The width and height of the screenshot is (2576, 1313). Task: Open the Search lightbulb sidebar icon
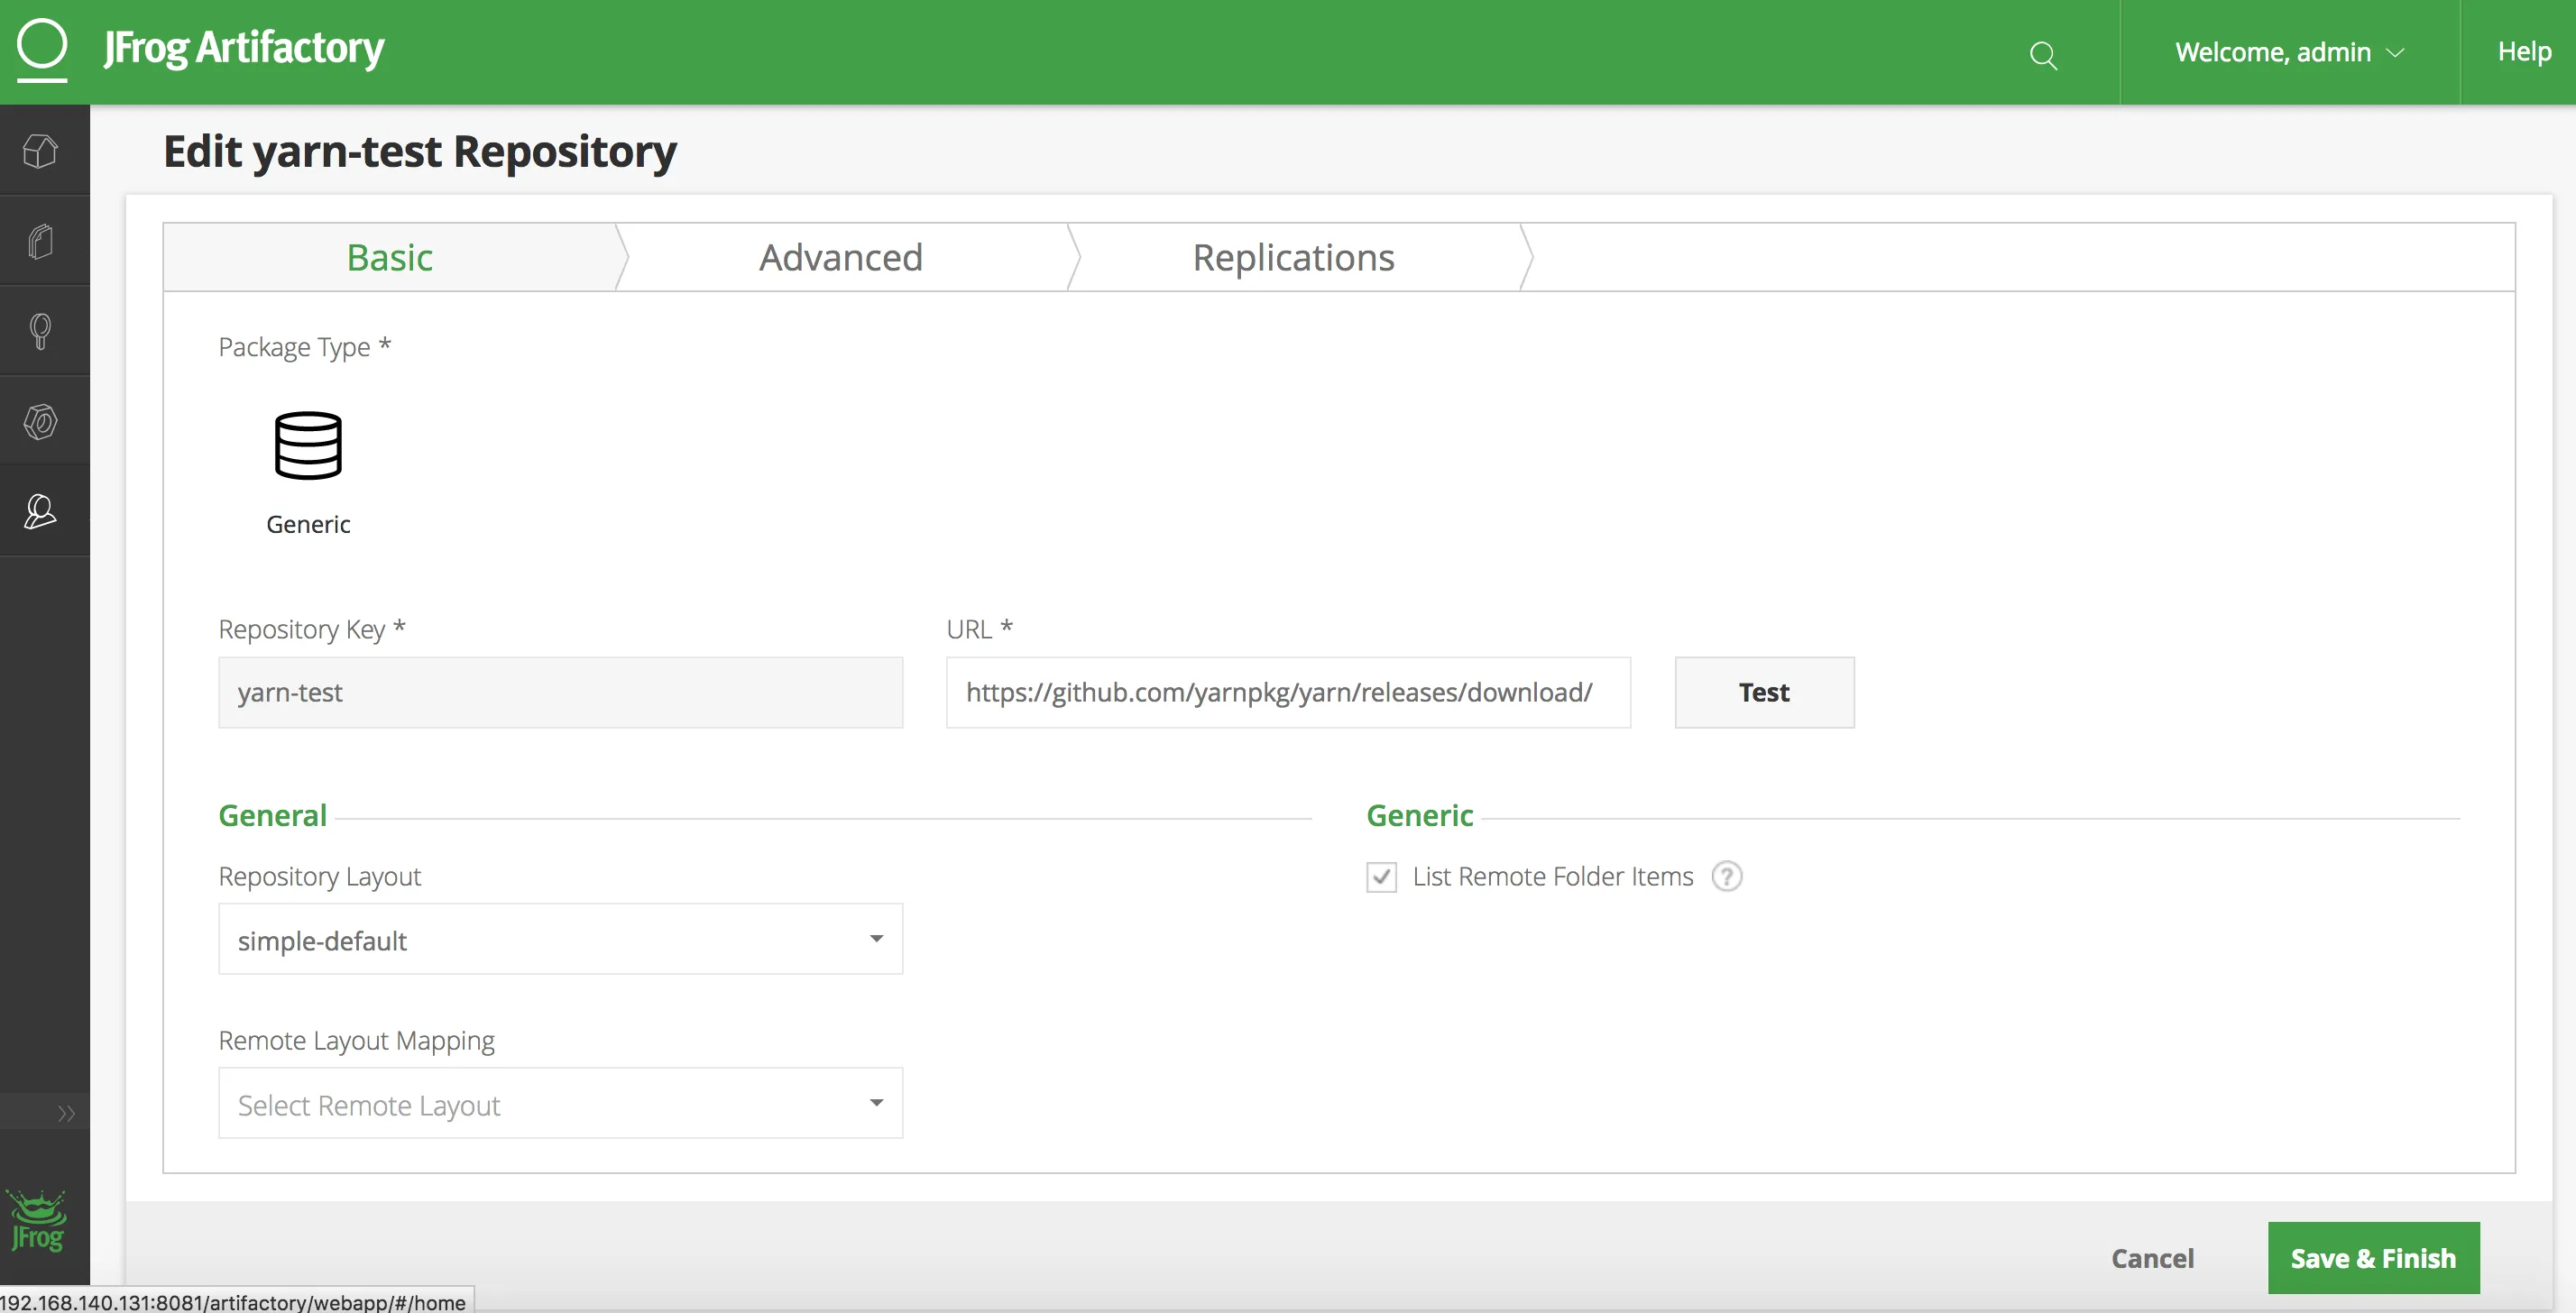(40, 331)
